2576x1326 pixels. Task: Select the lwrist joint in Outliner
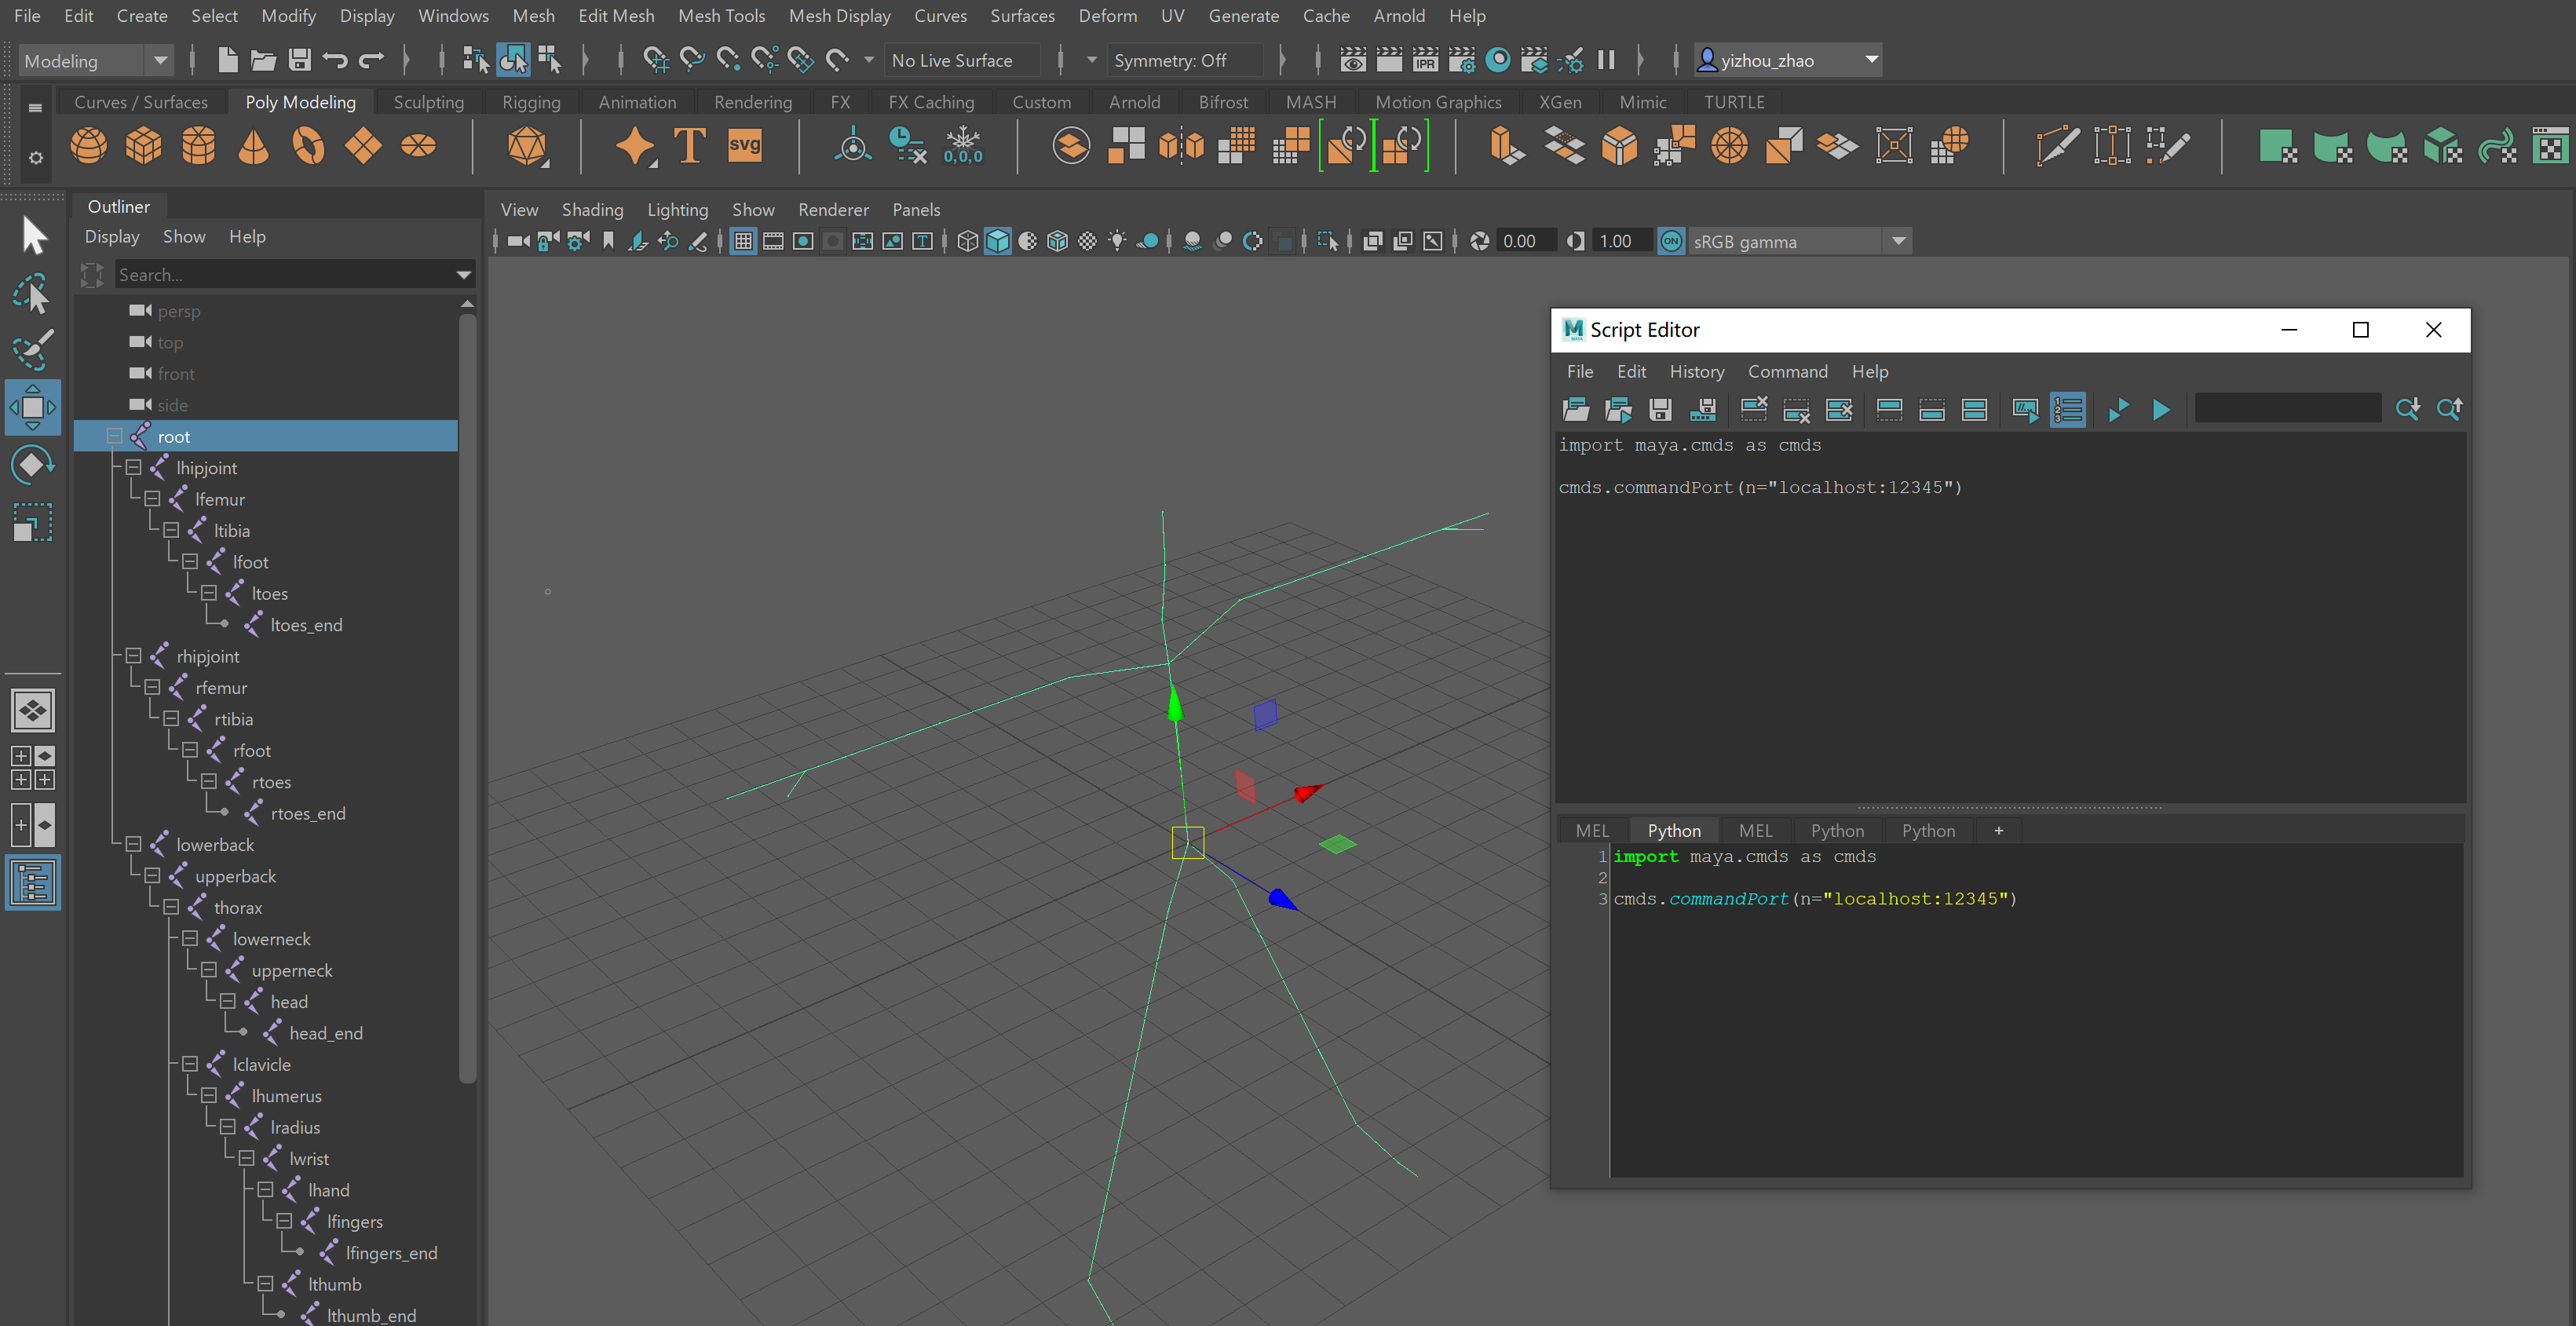coord(309,1158)
